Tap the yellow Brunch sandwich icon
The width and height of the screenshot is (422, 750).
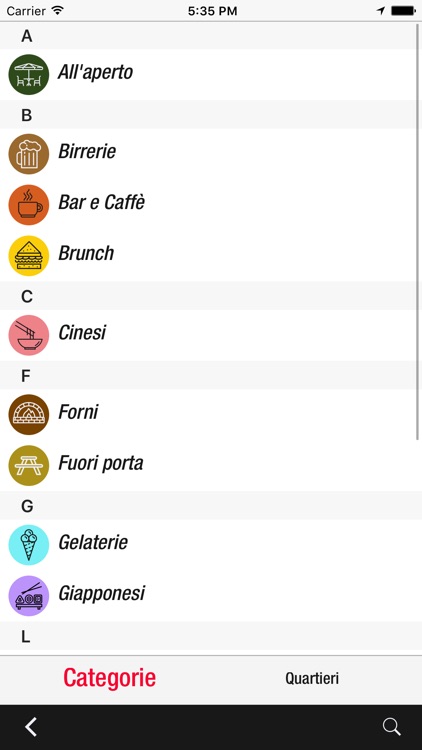[29, 256]
